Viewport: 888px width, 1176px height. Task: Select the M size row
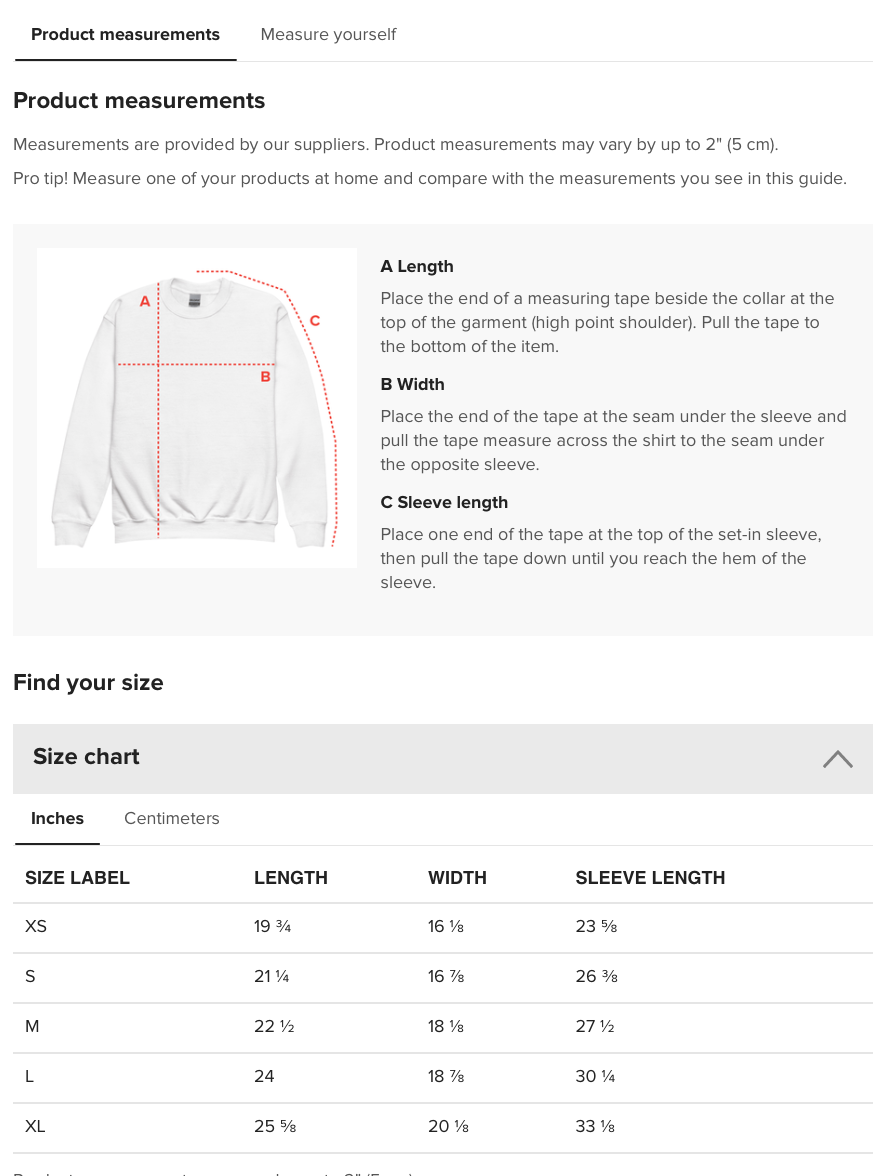point(32,1027)
